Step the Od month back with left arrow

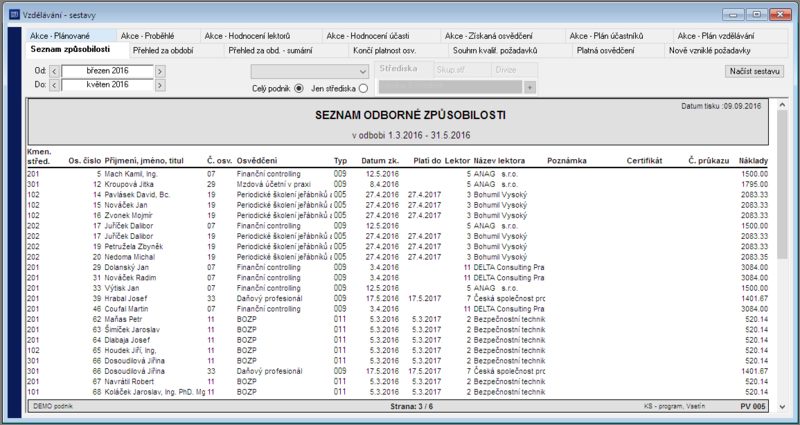54,71
